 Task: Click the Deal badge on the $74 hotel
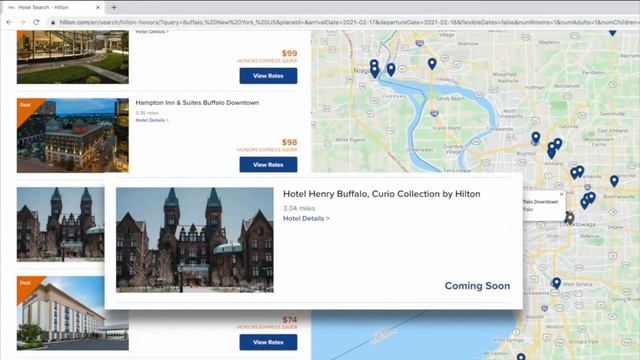(25, 283)
